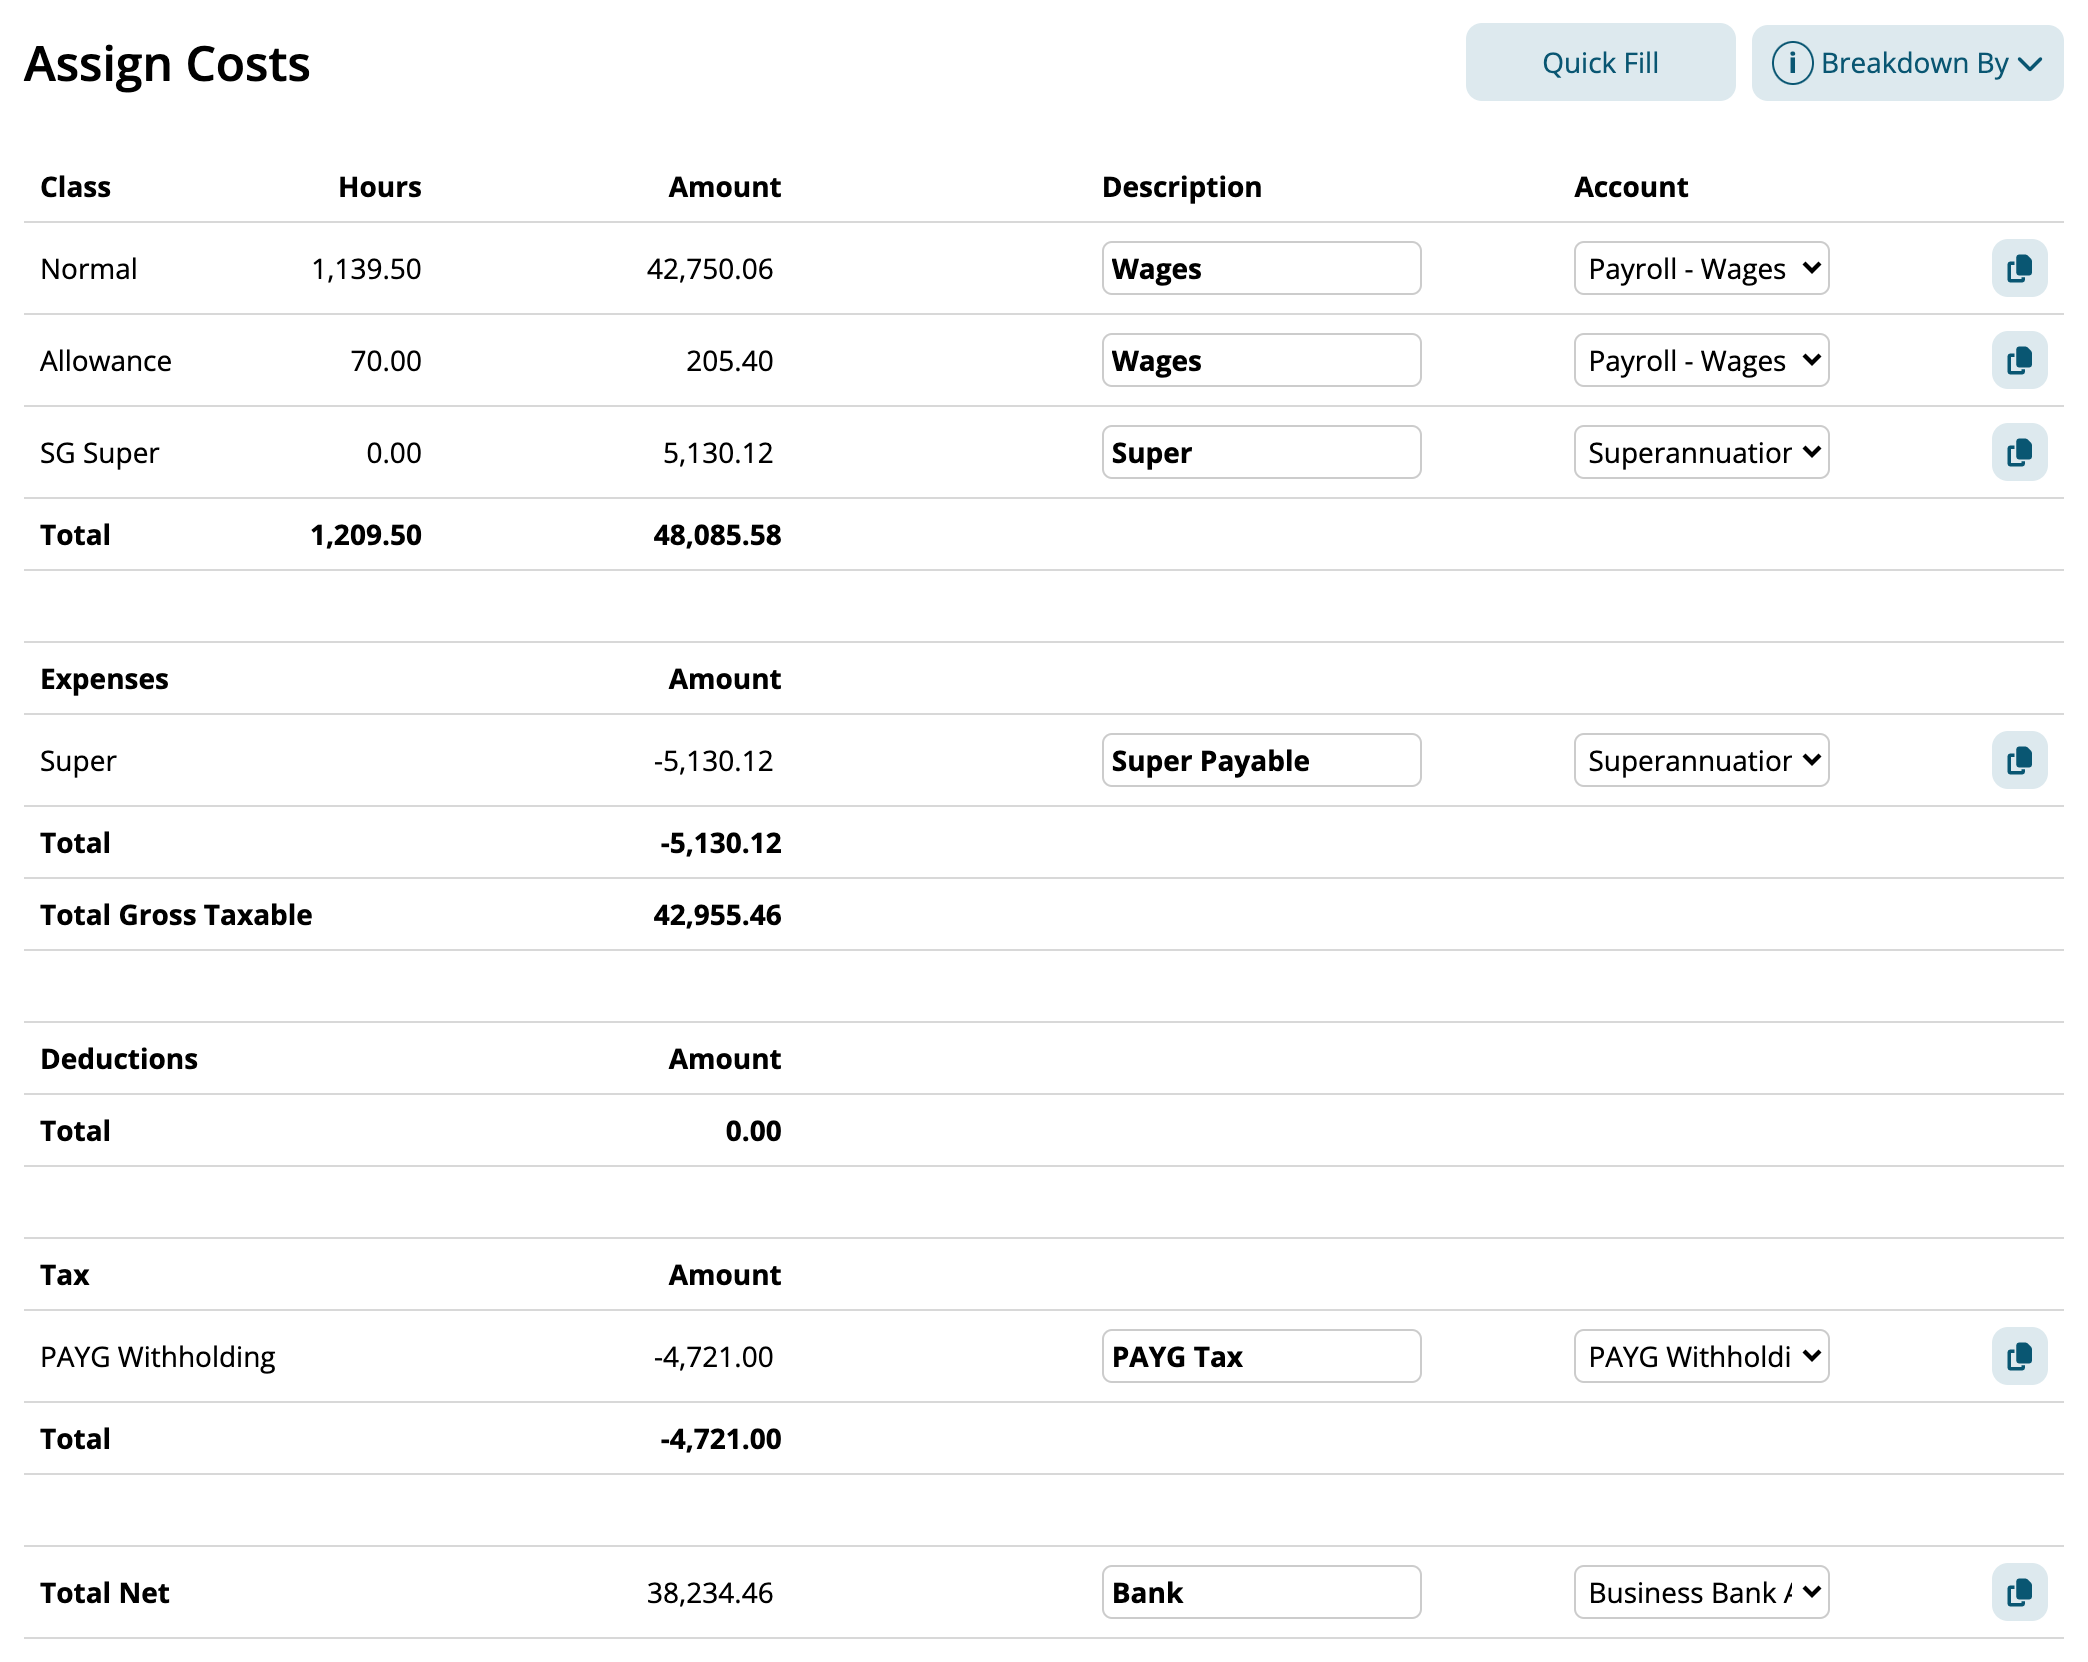Image resolution: width=2088 pixels, height=1662 pixels.
Task: Open Business Bank account dropdown
Action: pos(1701,1592)
